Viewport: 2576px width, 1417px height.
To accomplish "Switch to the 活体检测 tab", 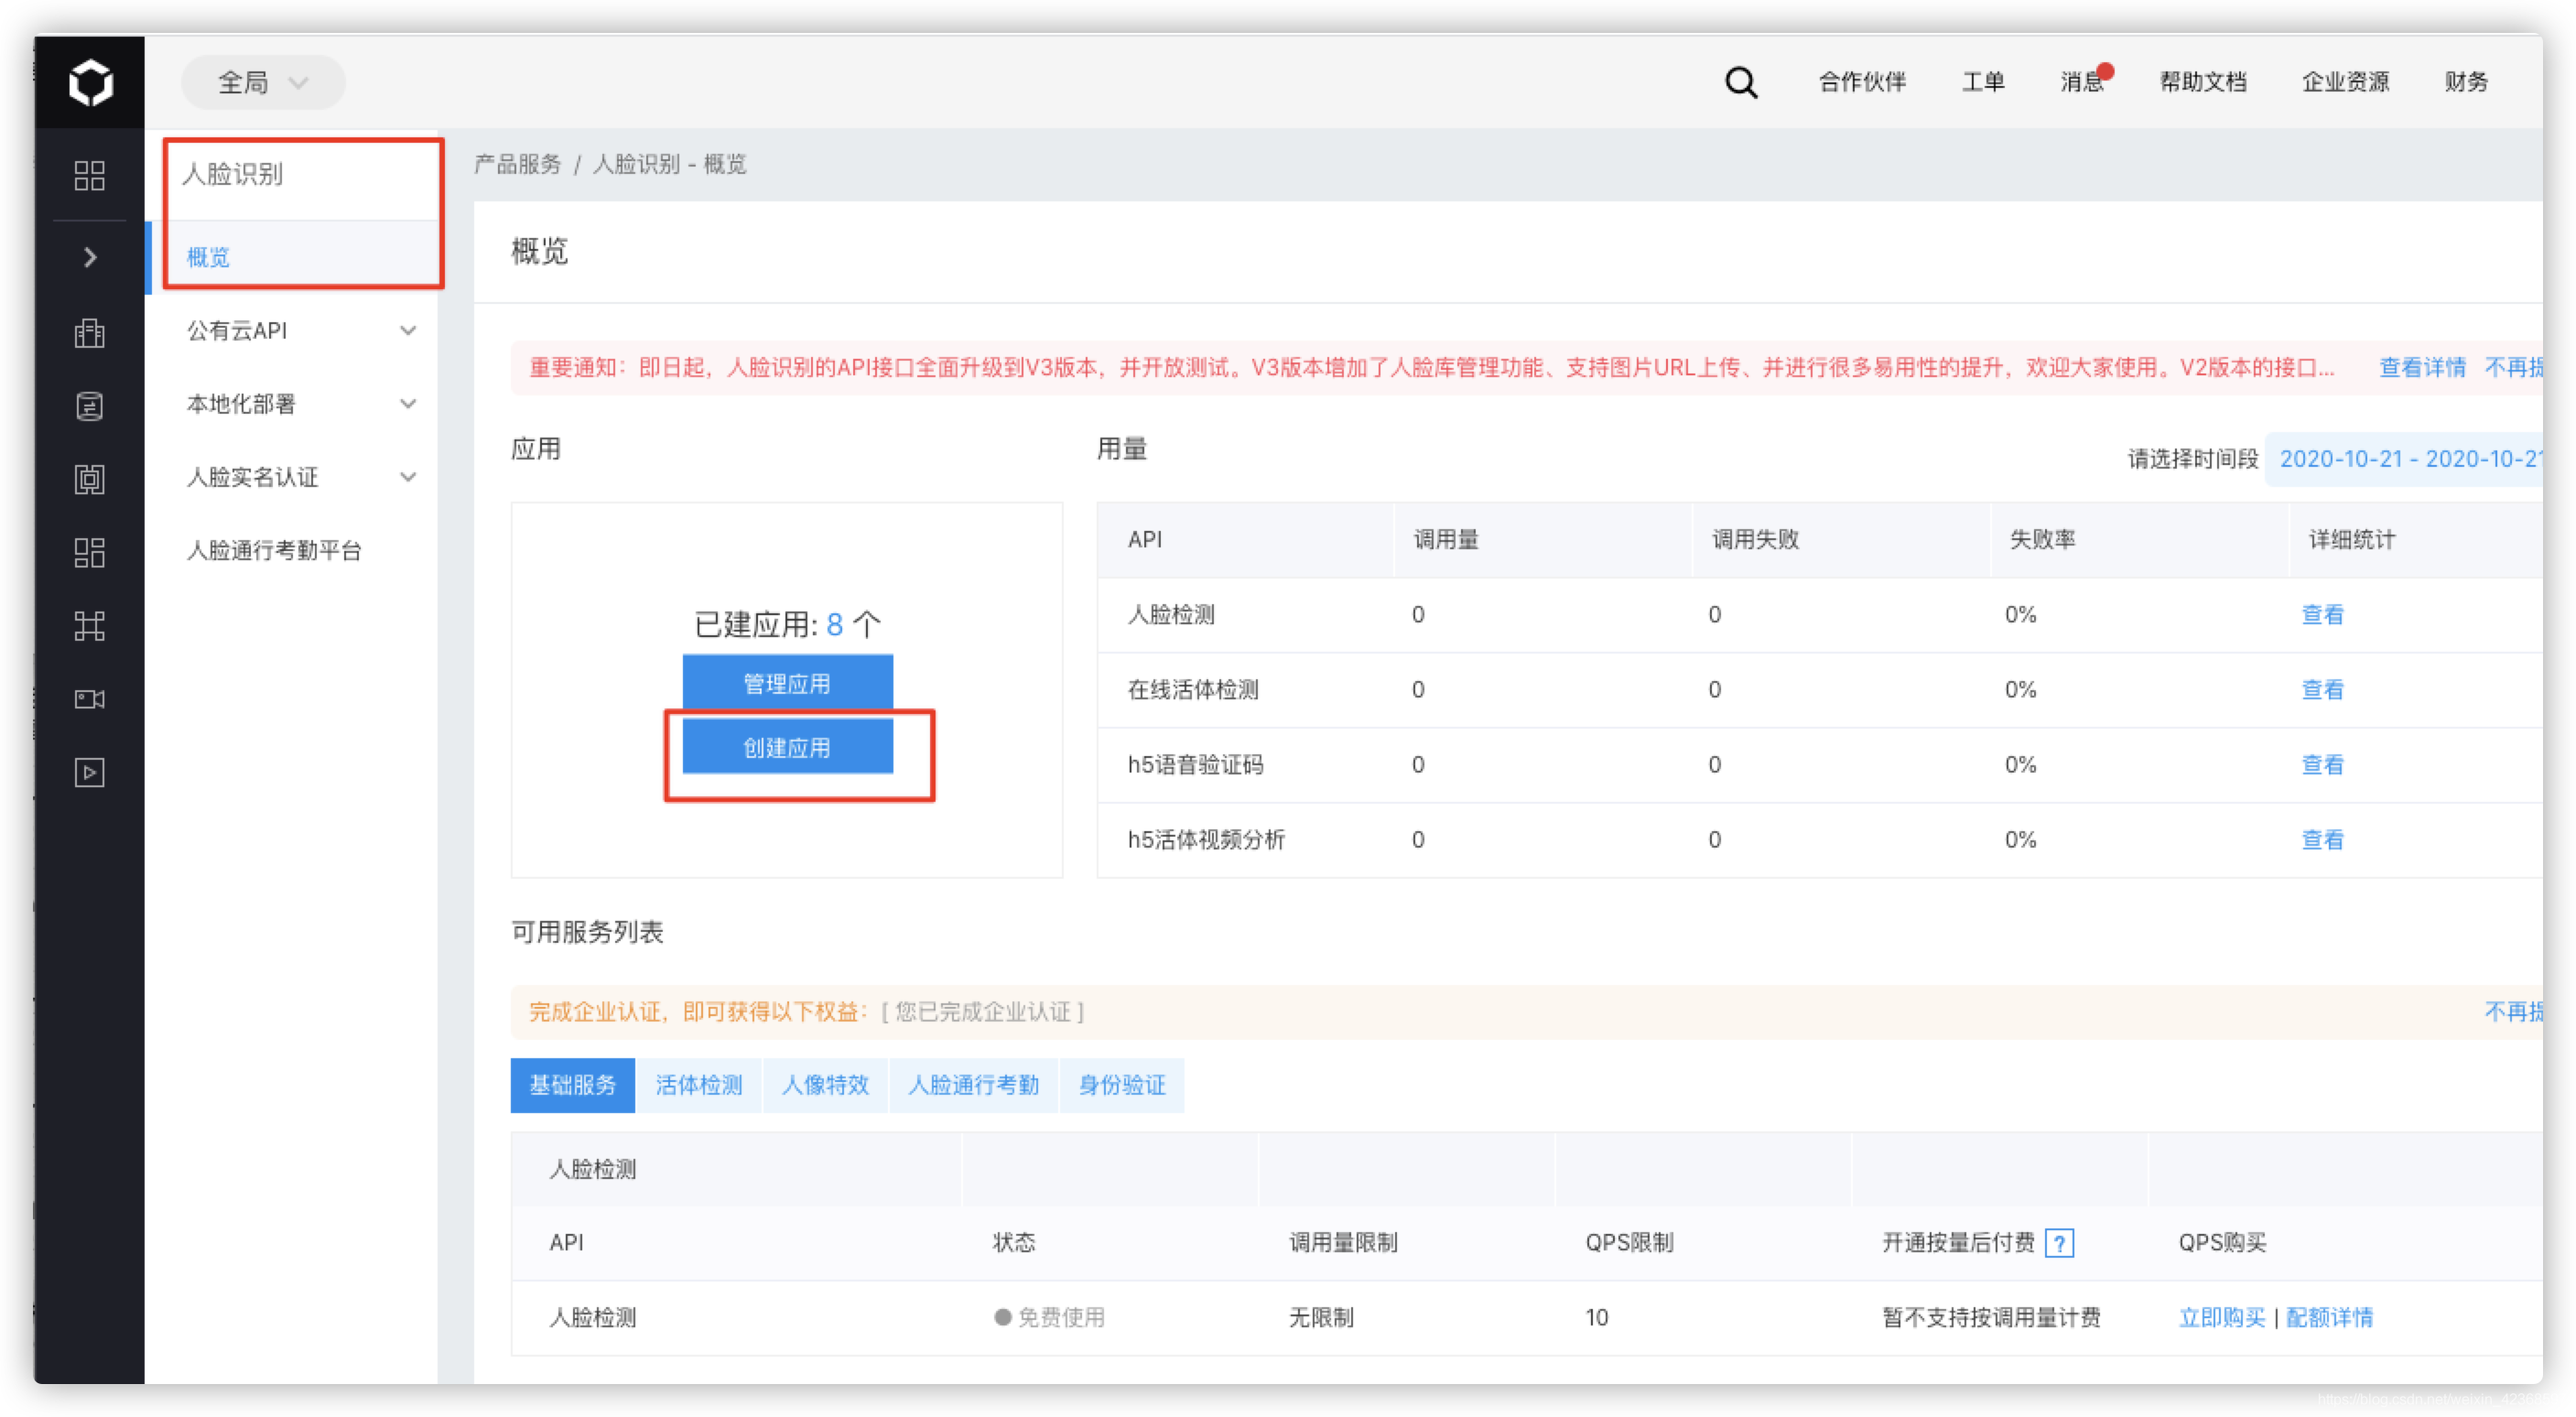I will tap(698, 1085).
